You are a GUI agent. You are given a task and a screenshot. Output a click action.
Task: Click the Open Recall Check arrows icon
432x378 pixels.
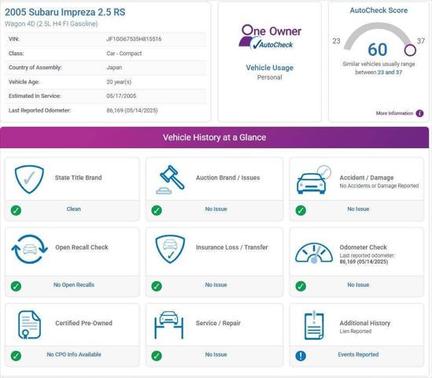point(29,249)
